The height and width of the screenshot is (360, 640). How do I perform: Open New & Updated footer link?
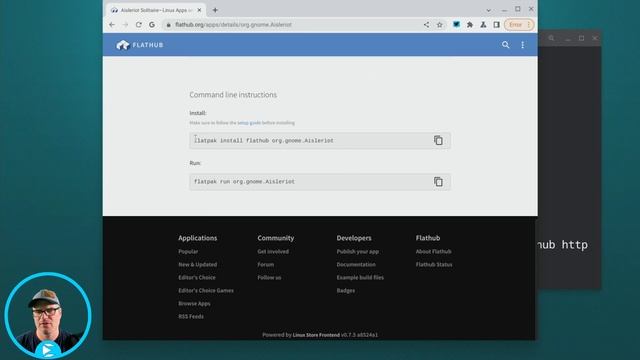[x=198, y=264]
